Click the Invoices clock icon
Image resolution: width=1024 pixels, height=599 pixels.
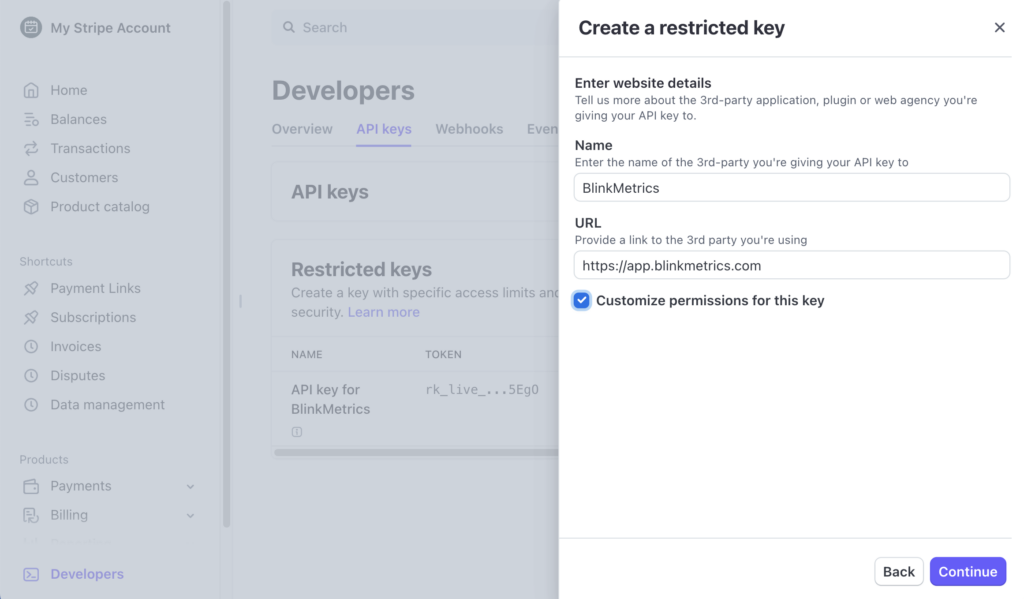[x=32, y=347]
